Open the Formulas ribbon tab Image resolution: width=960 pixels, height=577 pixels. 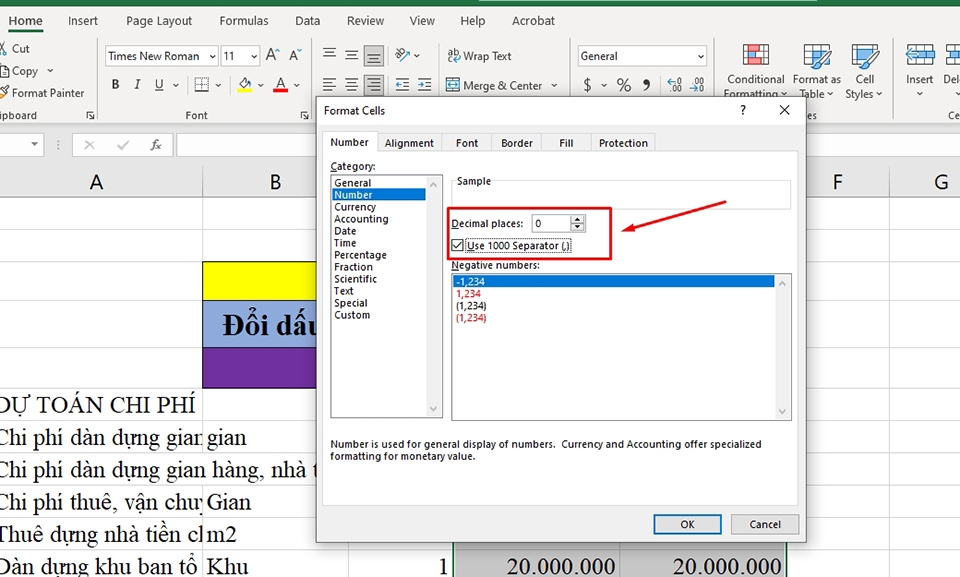tap(244, 21)
